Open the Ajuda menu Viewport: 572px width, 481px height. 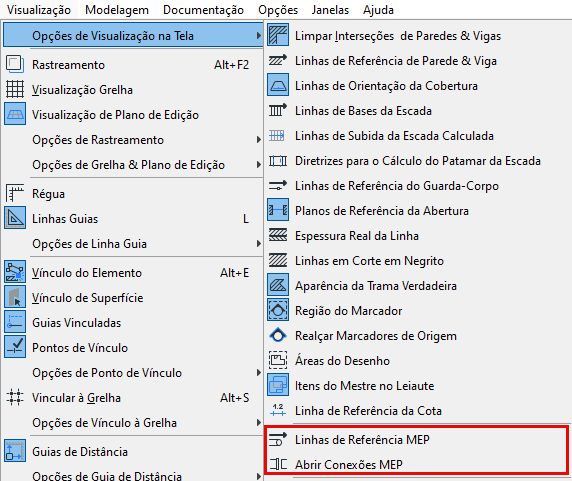click(378, 9)
